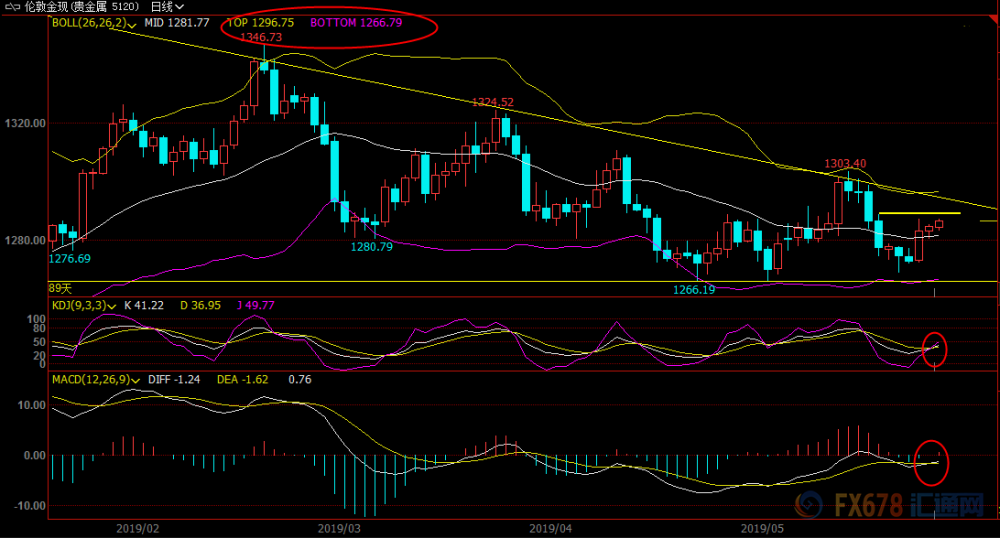Click the KDJ 80 axis label
Screen dimensions: 1000x538
[40, 329]
